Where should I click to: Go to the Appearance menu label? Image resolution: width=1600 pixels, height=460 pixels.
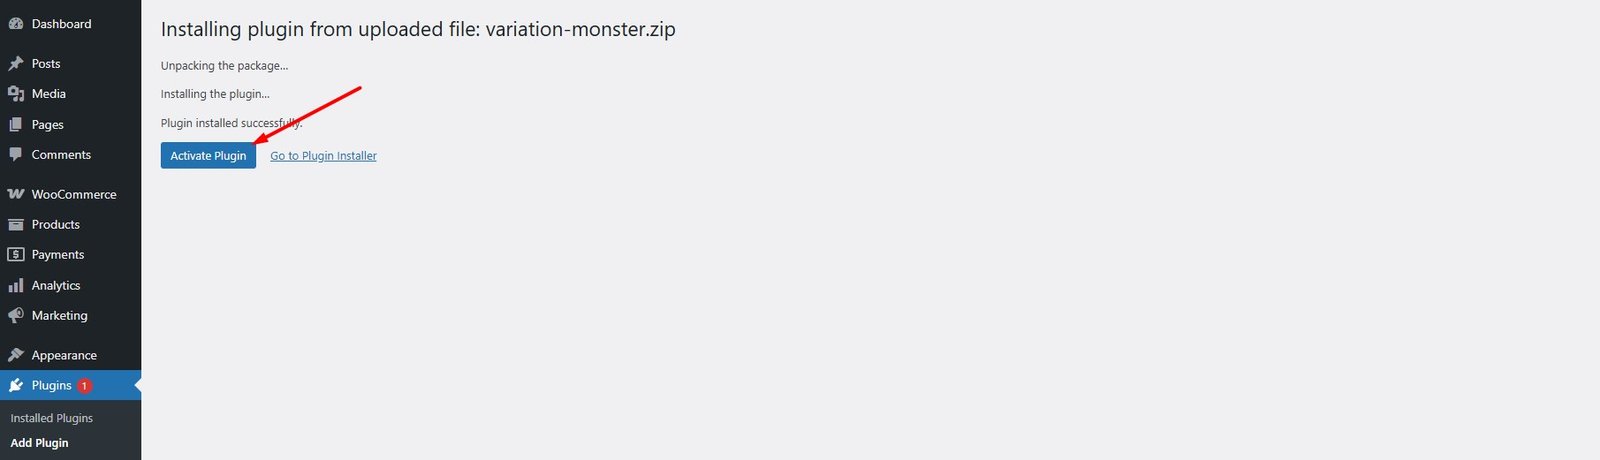[x=64, y=355]
